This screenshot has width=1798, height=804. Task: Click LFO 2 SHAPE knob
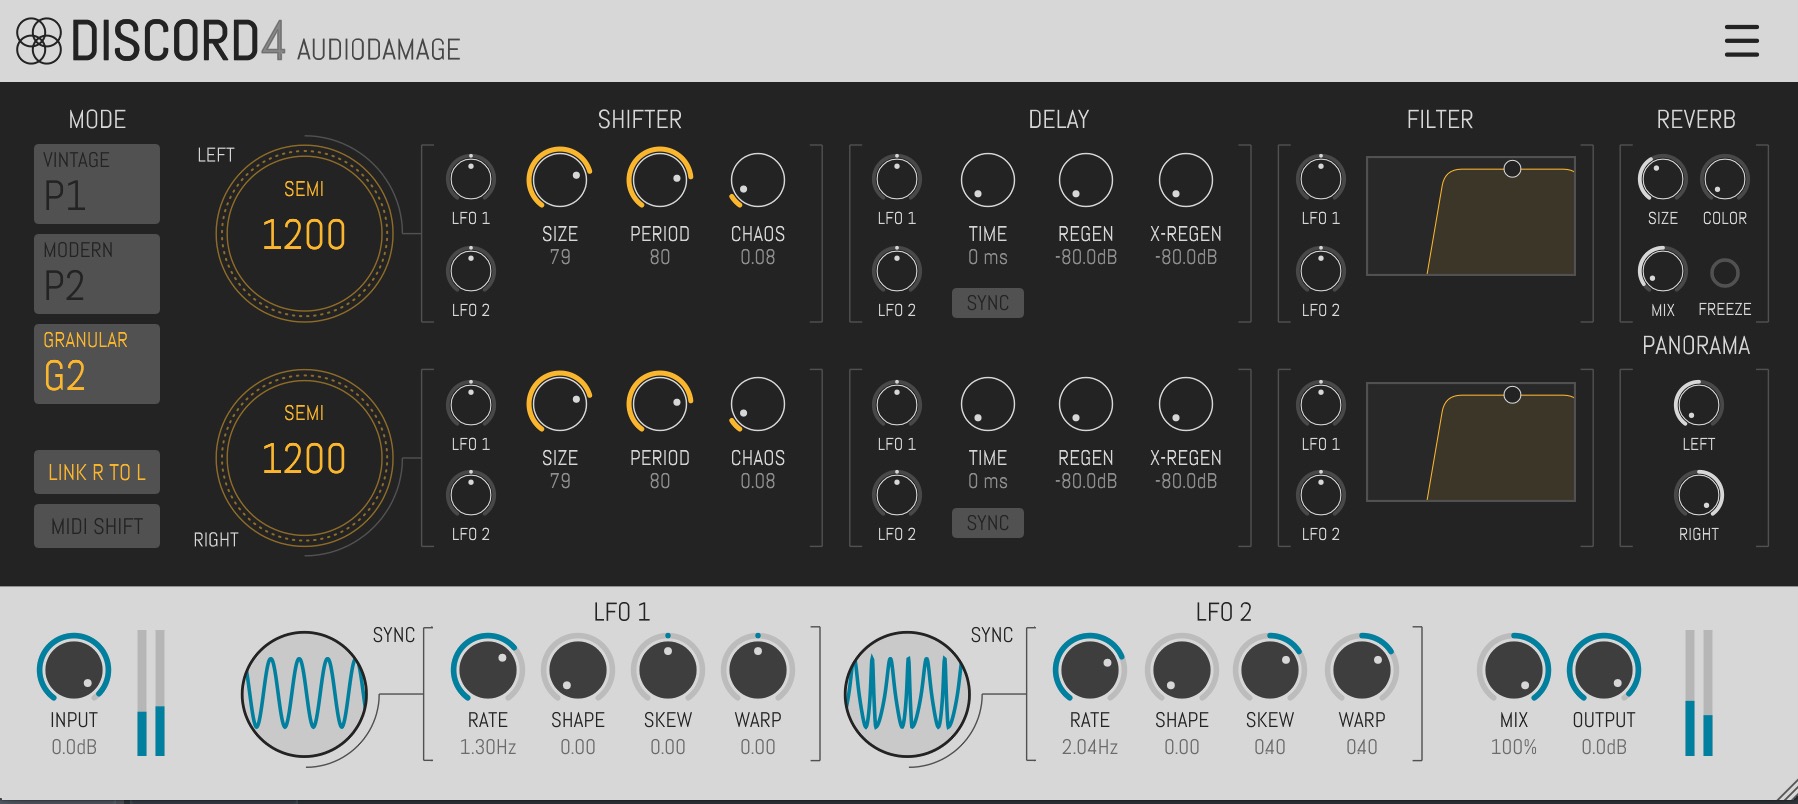pos(1182,669)
